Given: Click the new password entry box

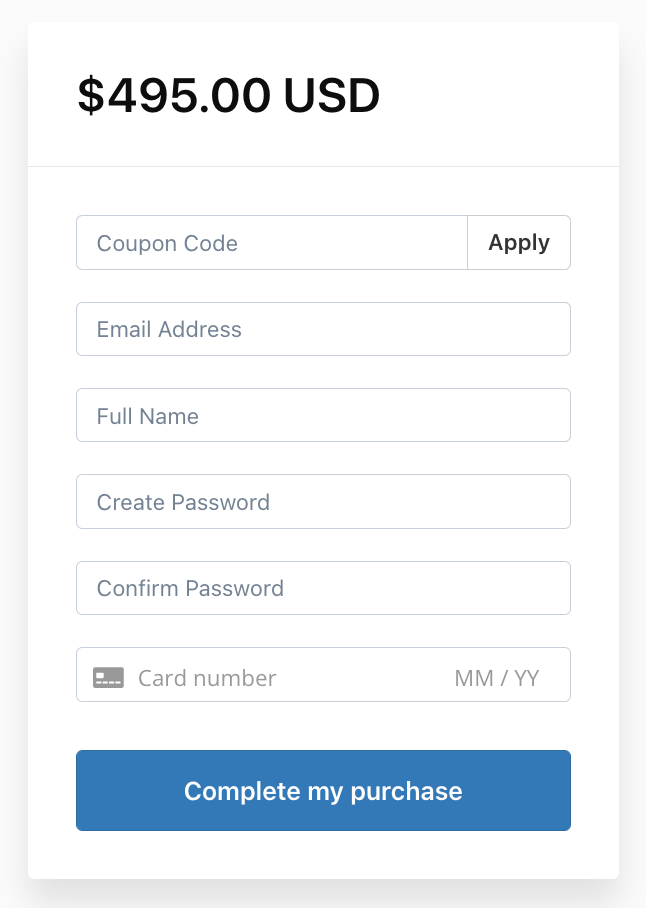Looking at the screenshot, I should (x=323, y=502).
